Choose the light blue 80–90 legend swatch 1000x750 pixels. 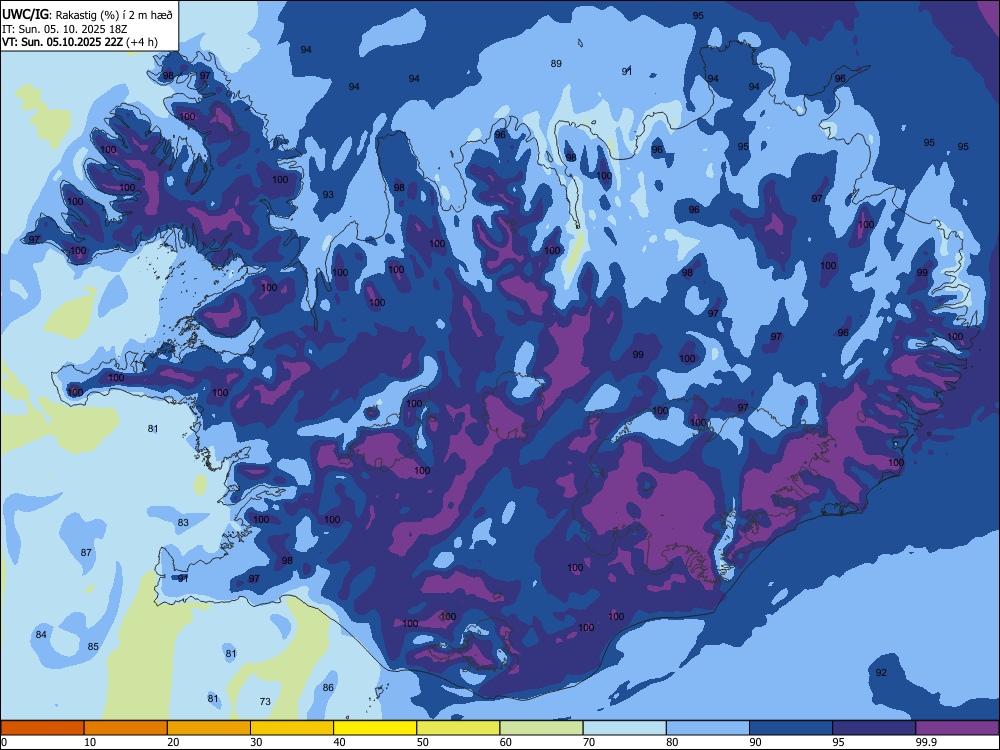pyautogui.click(x=708, y=728)
